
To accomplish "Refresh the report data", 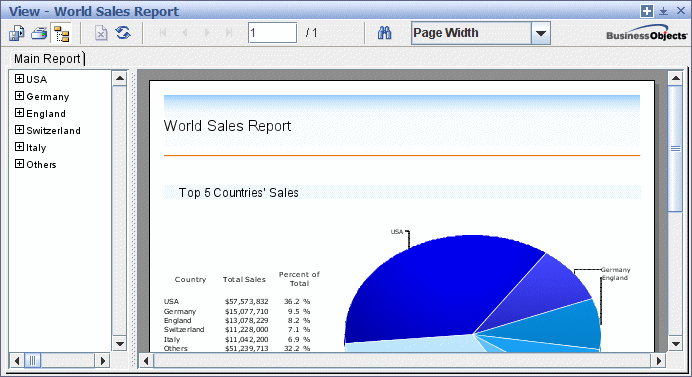I will tap(123, 33).
